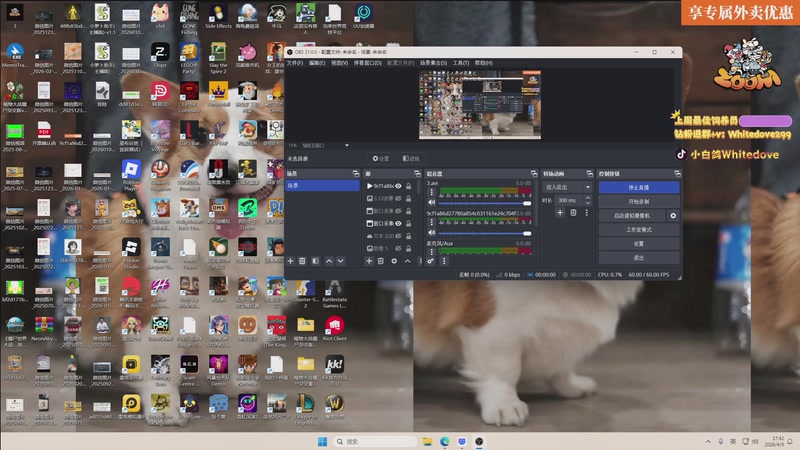The width and height of the screenshot is (800, 450).
Task: Add a new scene with the plus icon in 场景 dock
Action: click(x=290, y=261)
